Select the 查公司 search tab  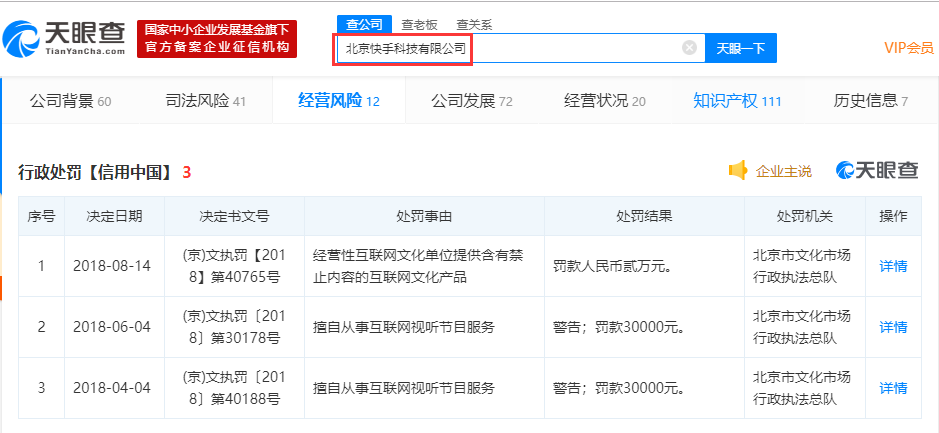(x=364, y=24)
